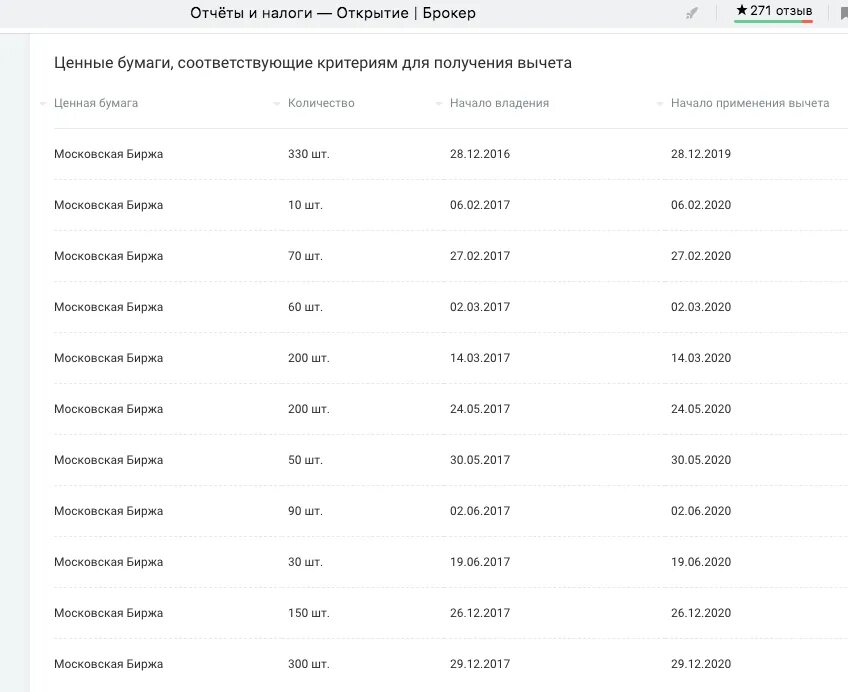Image resolution: width=848 pixels, height=692 pixels.
Task: Click quantity cell 90 шт.
Action: [x=305, y=511]
